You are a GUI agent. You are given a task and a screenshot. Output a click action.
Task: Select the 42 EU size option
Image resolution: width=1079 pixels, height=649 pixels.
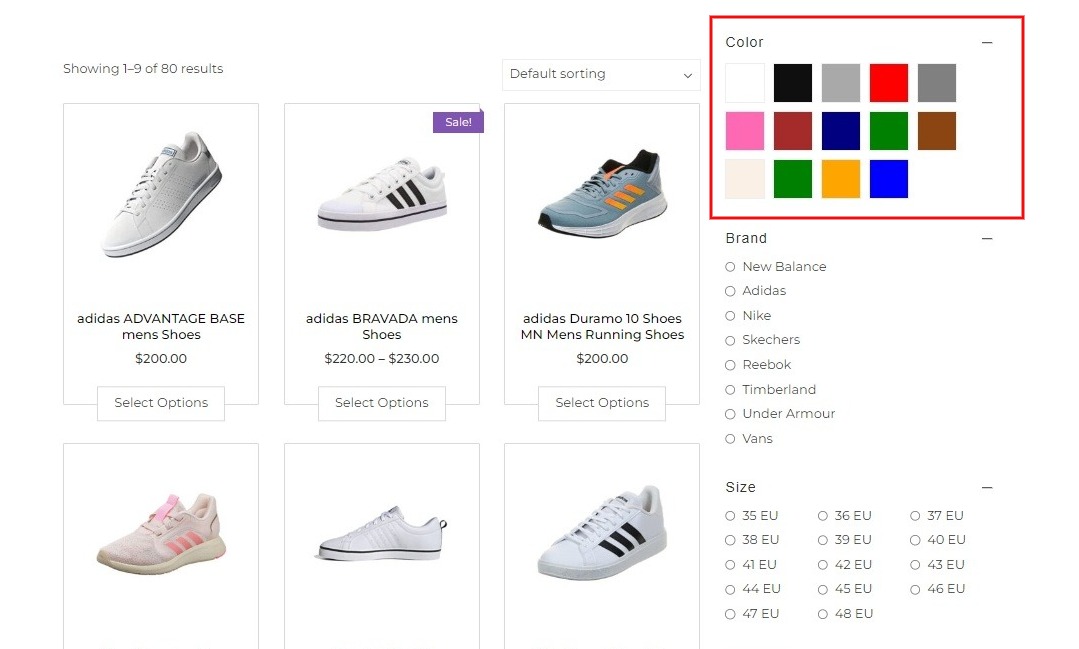pyautogui.click(x=822, y=565)
